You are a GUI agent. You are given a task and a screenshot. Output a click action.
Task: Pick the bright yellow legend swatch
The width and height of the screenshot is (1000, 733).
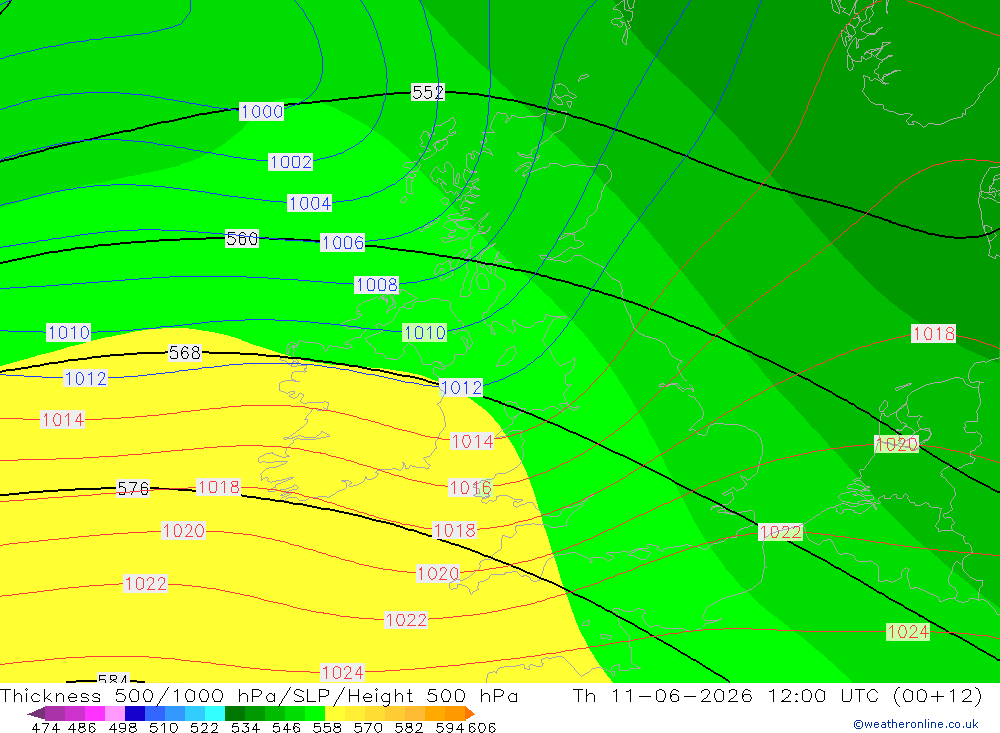point(335,713)
